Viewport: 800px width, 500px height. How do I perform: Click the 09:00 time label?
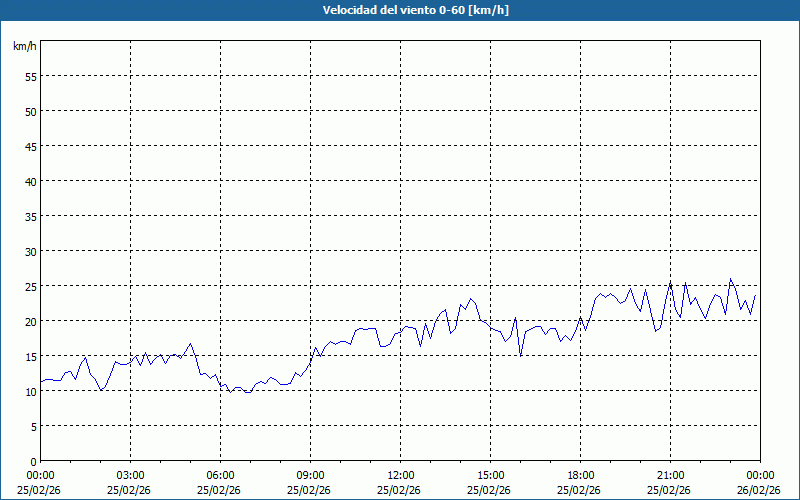(x=310, y=475)
